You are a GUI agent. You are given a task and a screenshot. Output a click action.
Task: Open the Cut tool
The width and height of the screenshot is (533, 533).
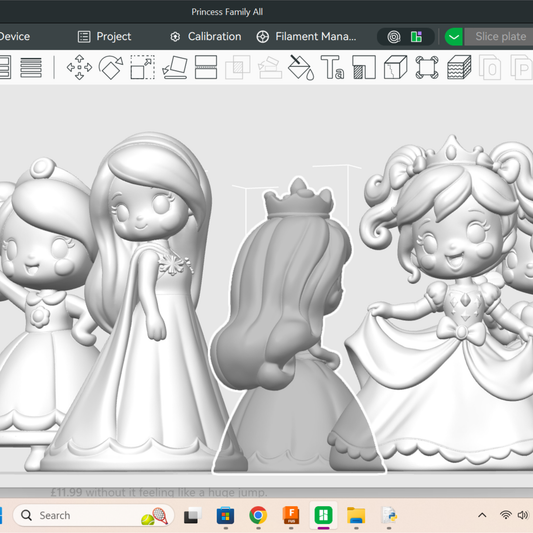tap(206, 67)
